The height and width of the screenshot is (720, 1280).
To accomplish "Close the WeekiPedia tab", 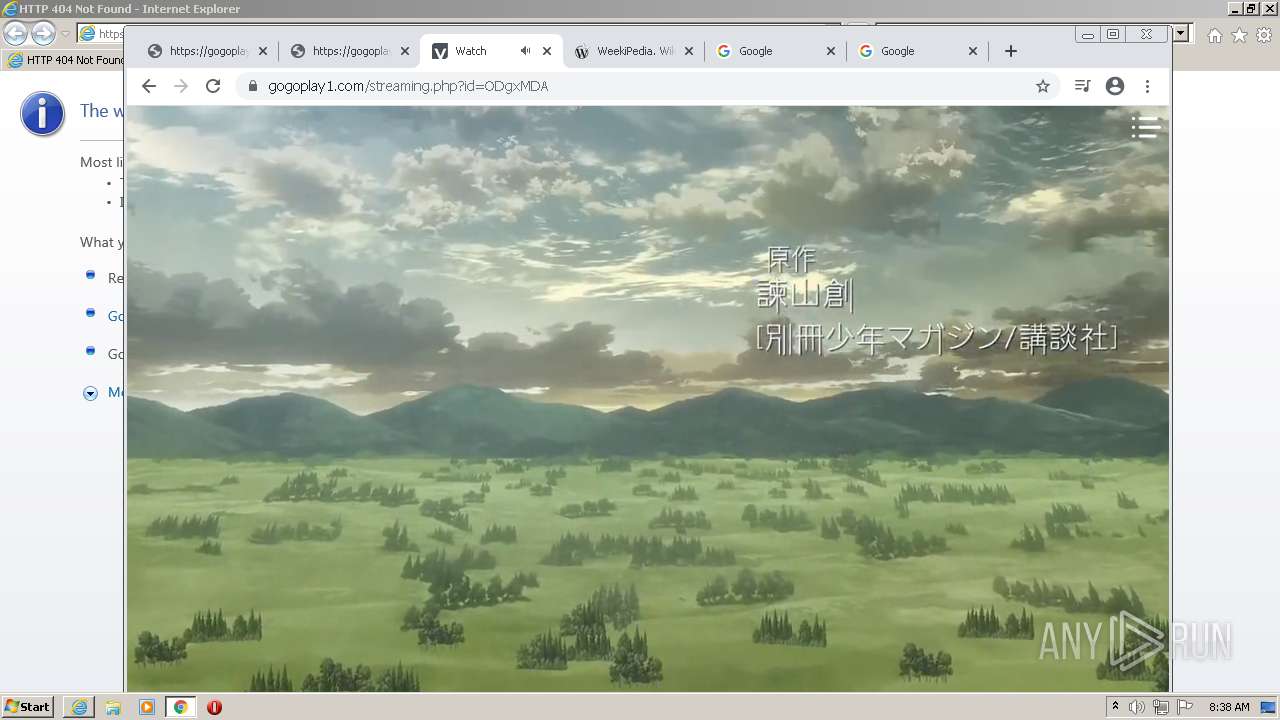I will pyautogui.click(x=689, y=51).
